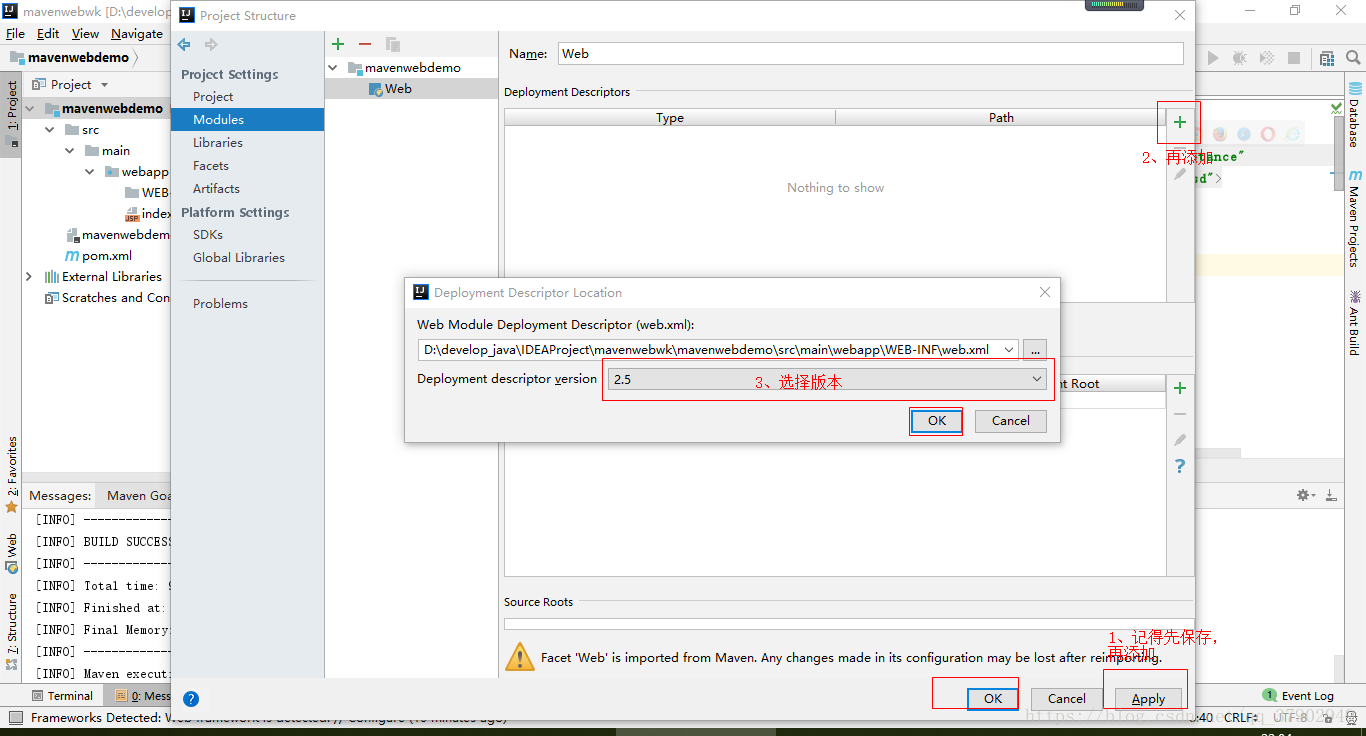
Task: Click the edit pencil under the descriptor plus
Action: pyautogui.click(x=1180, y=174)
